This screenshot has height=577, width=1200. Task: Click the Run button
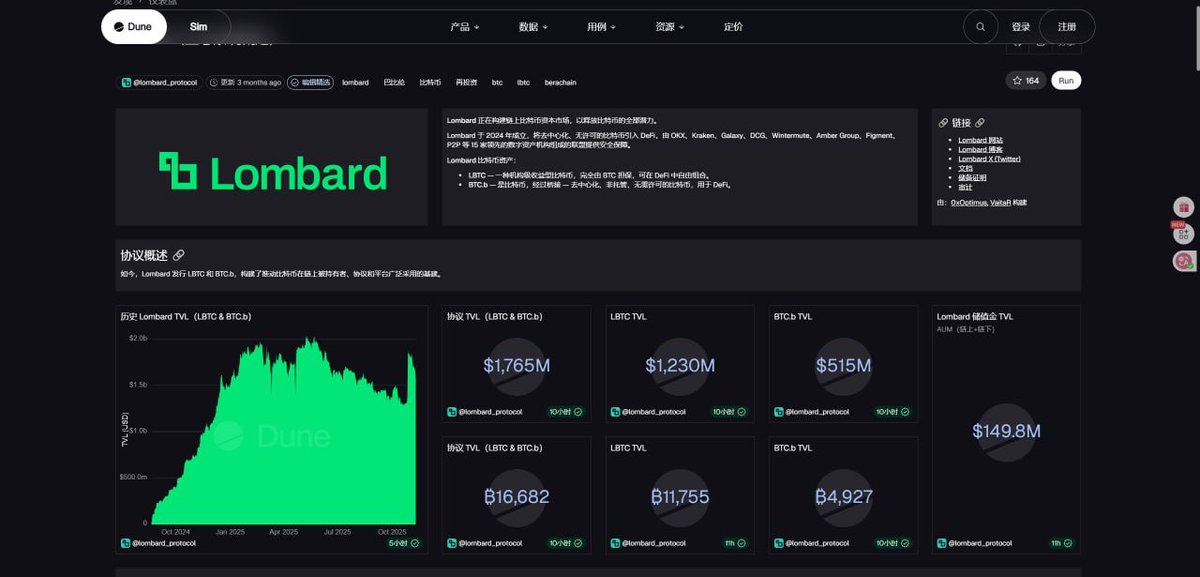[x=1066, y=81]
